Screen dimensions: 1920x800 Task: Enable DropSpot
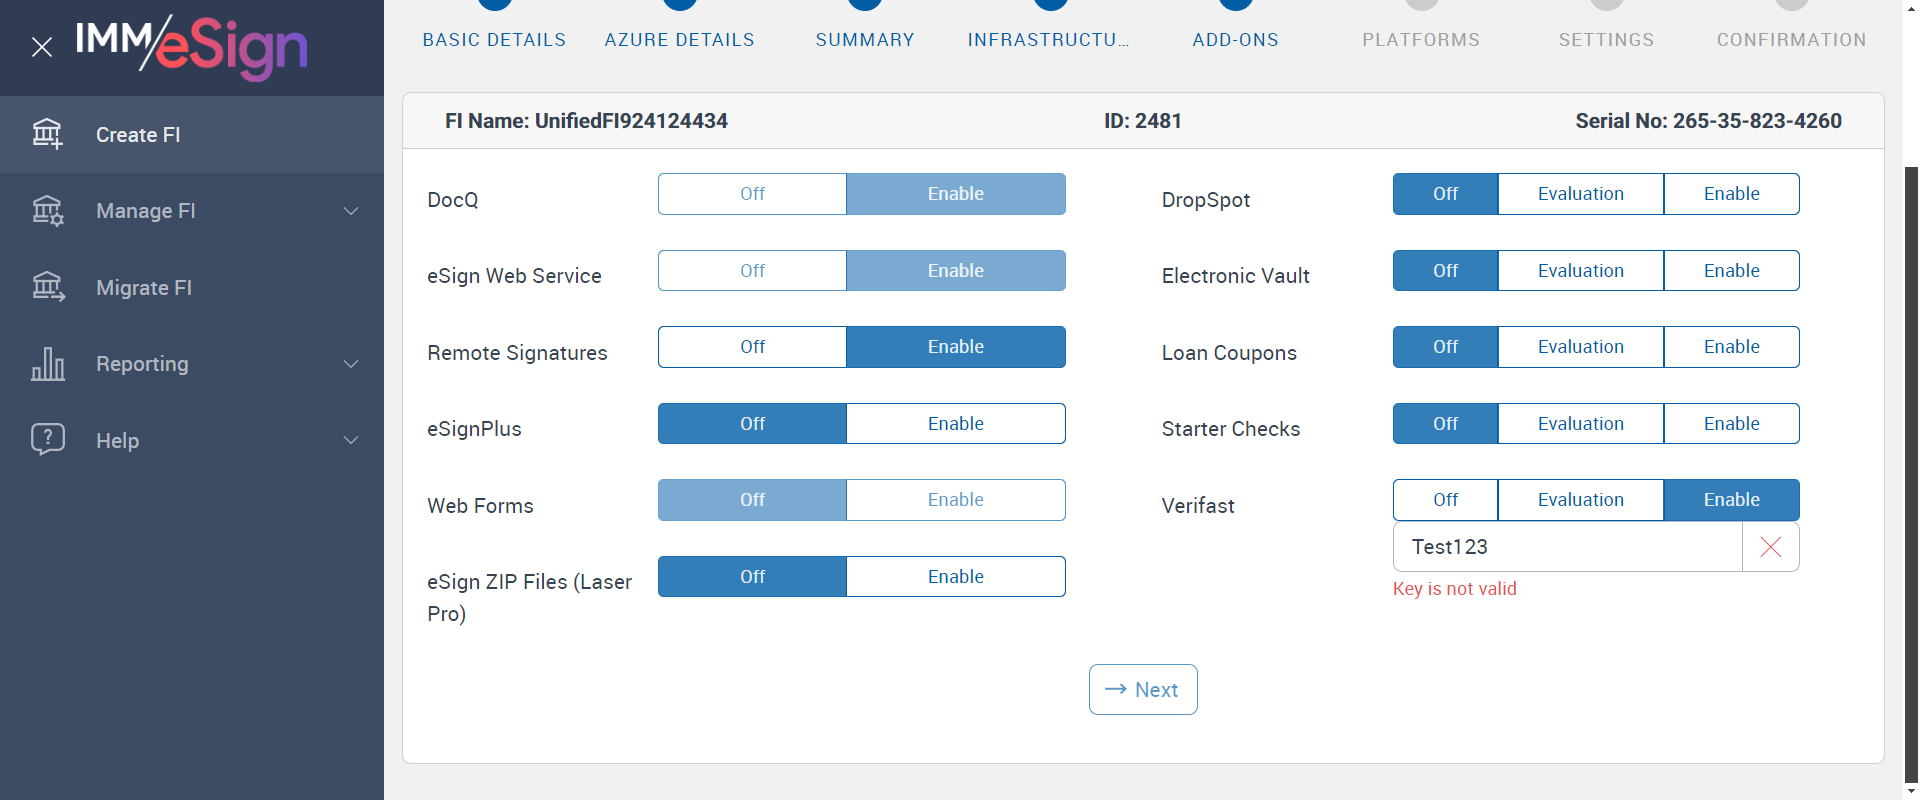1732,194
